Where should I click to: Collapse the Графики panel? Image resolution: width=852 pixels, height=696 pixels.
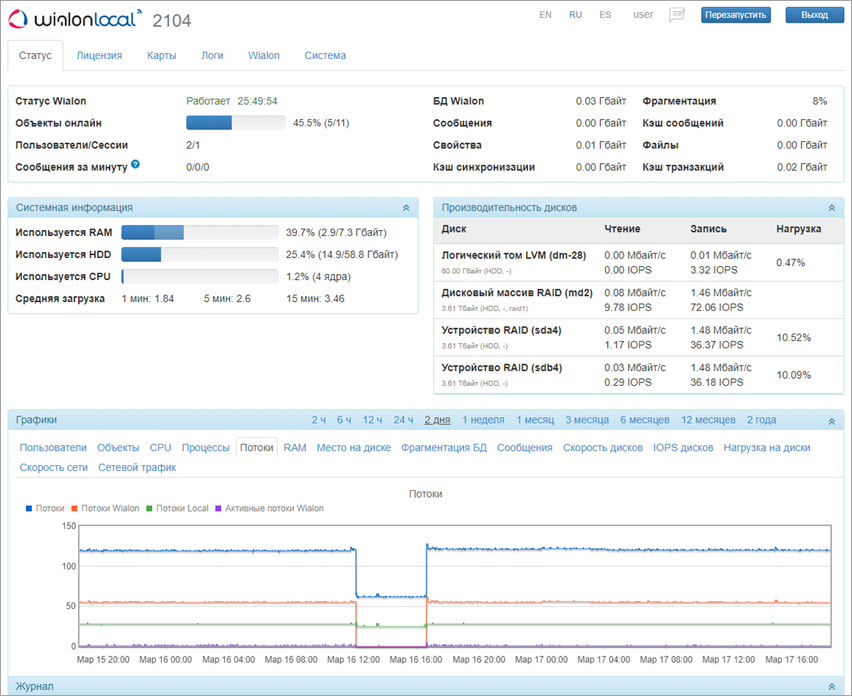(829, 421)
